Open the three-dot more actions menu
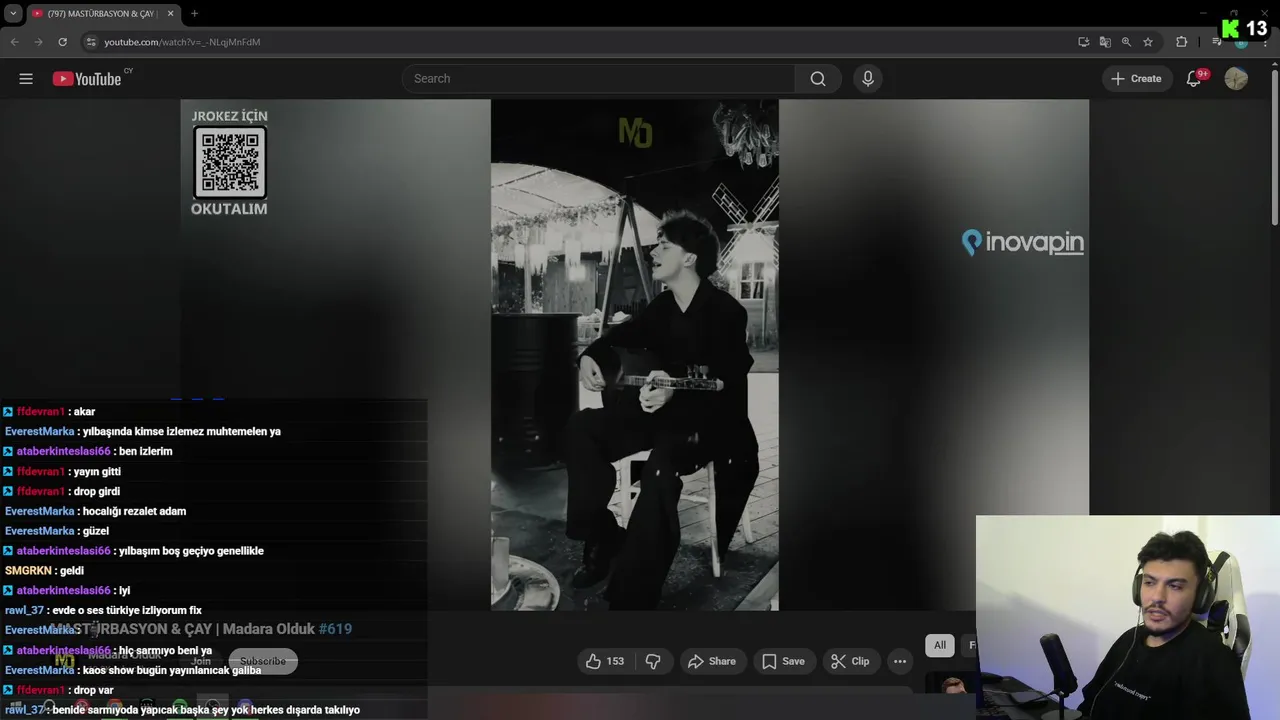The image size is (1280, 720). tap(900, 661)
